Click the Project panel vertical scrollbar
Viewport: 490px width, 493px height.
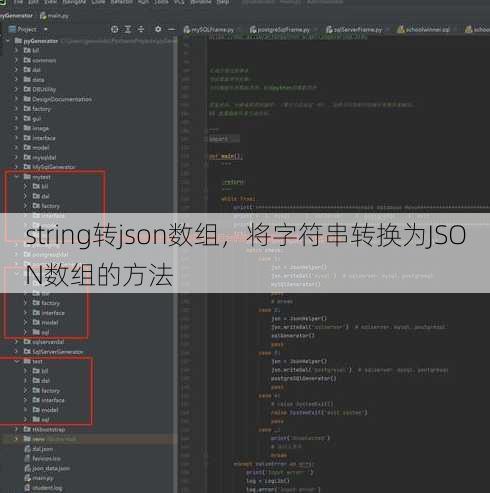pyautogui.click(x=175, y=263)
